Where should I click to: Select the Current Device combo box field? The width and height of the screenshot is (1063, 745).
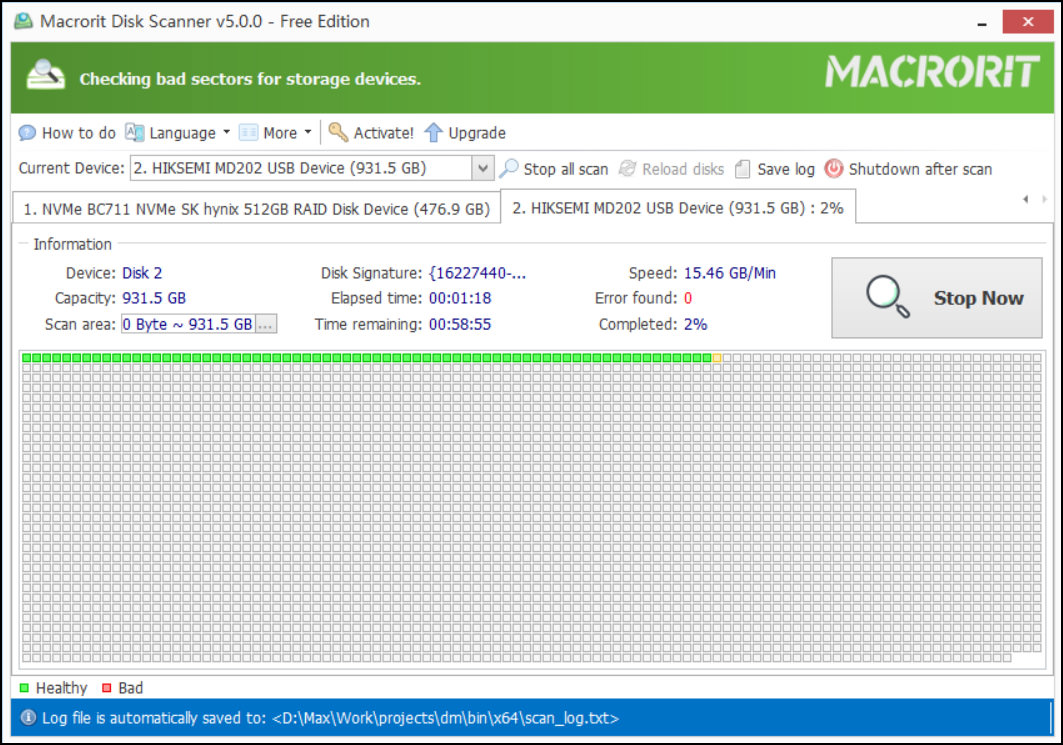[311, 168]
